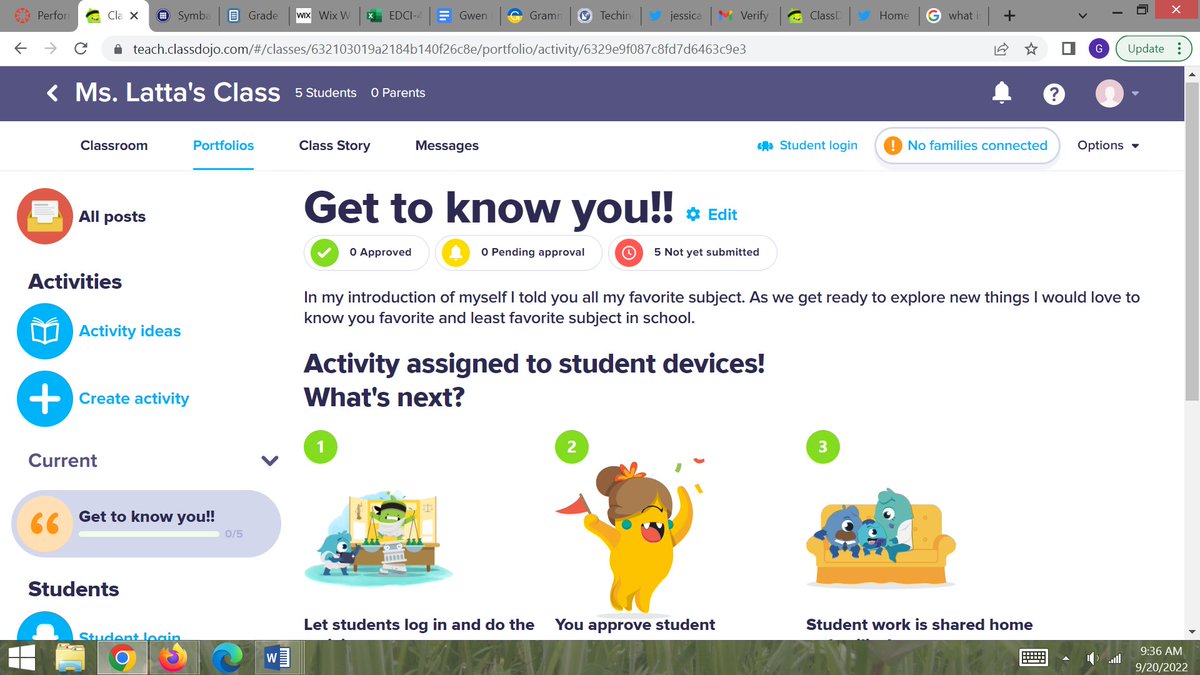Collapse the Current activities section chevron
The width and height of the screenshot is (1200, 675).
tap(268, 461)
